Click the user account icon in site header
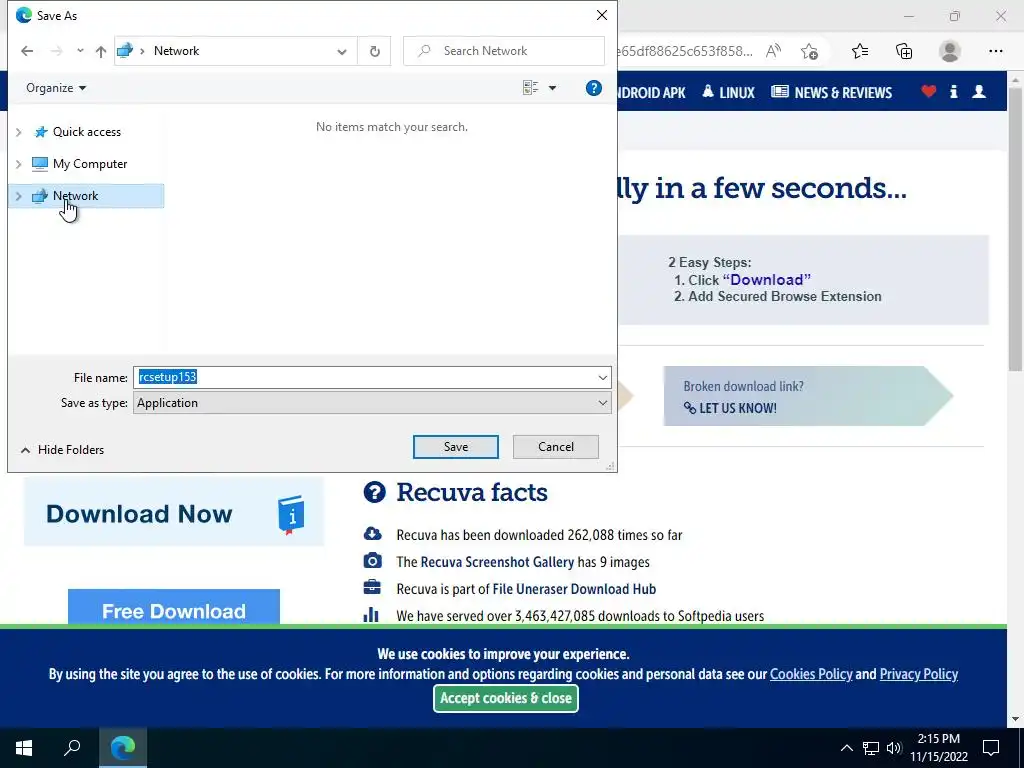The image size is (1024, 768). pyautogui.click(x=979, y=91)
